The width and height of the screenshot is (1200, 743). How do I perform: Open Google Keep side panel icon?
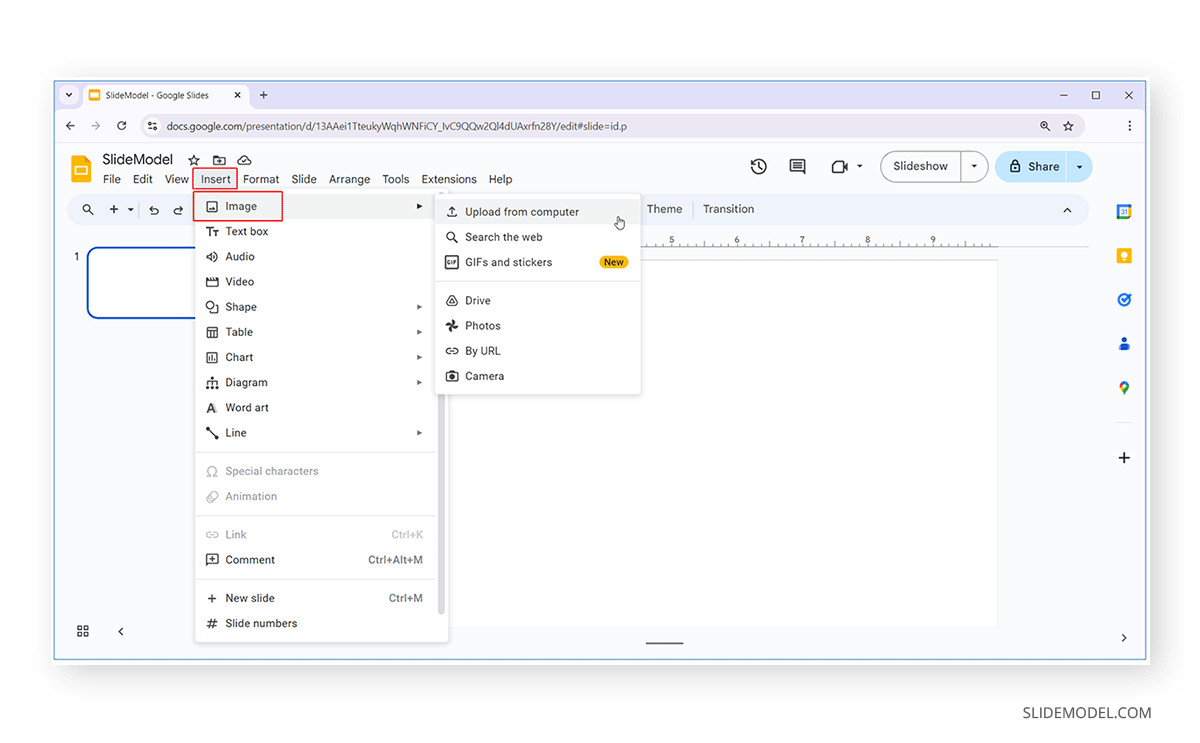click(1124, 256)
